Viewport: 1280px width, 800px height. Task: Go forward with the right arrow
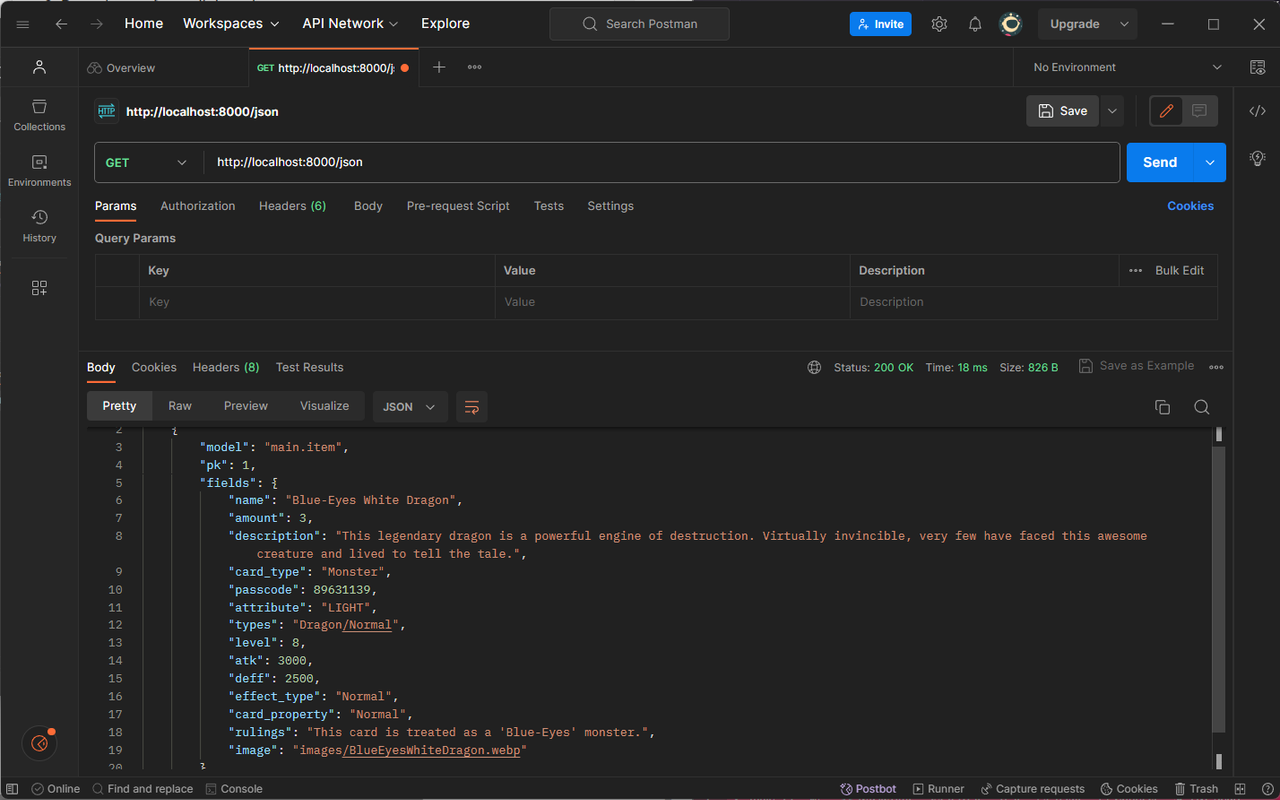(x=96, y=24)
